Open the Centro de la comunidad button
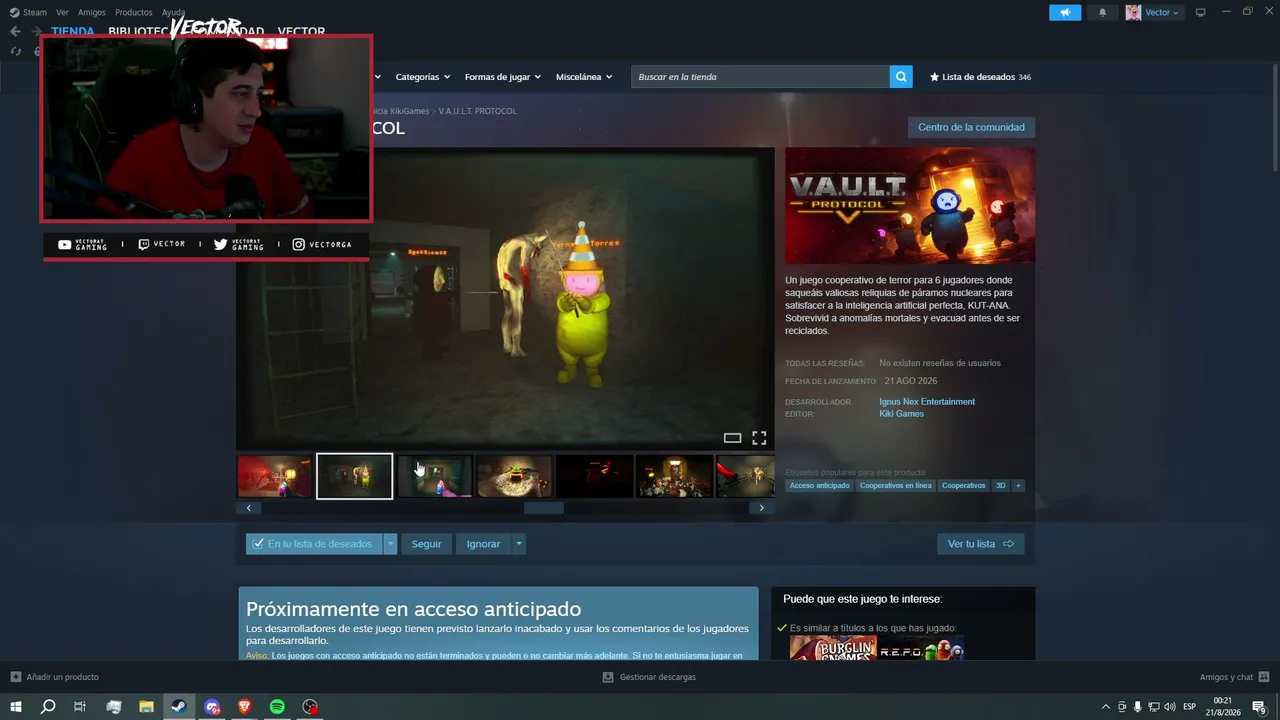1280x720 pixels. (971, 127)
